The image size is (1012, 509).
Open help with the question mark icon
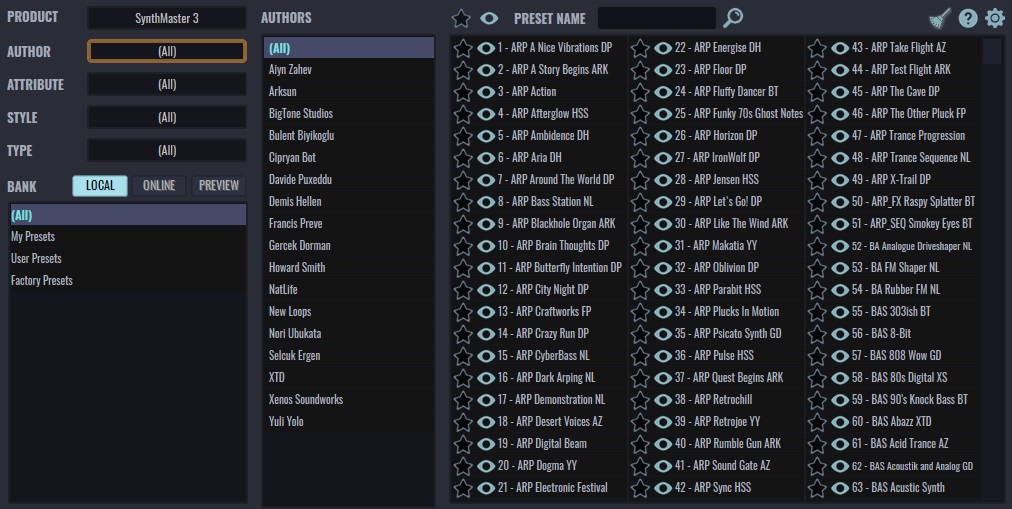click(x=967, y=19)
